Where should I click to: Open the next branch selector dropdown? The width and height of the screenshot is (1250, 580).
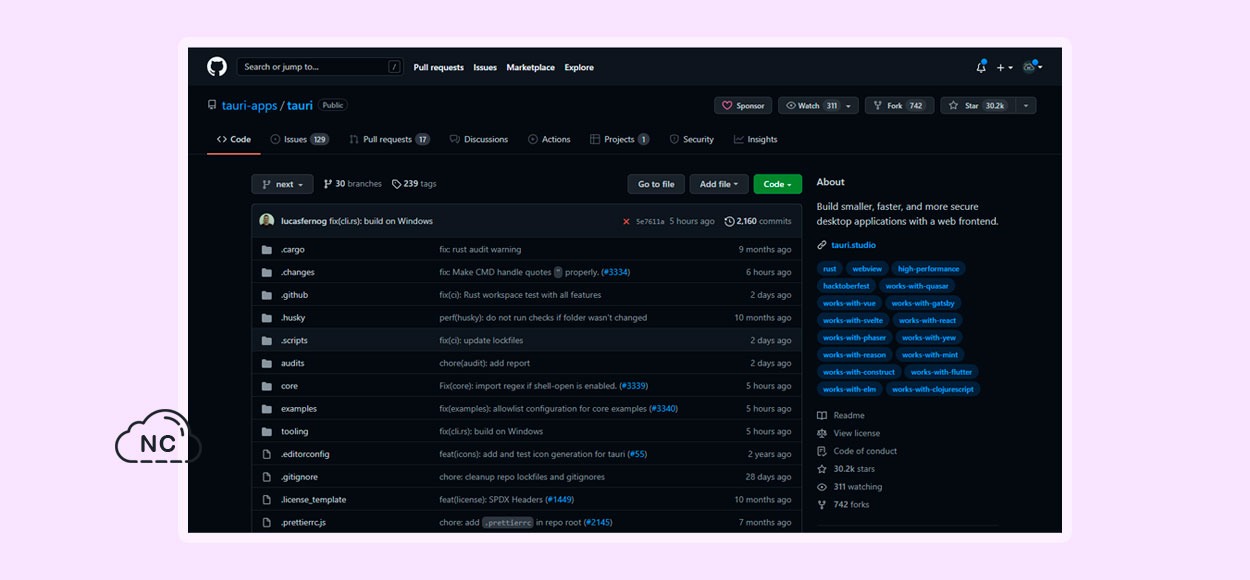point(282,184)
